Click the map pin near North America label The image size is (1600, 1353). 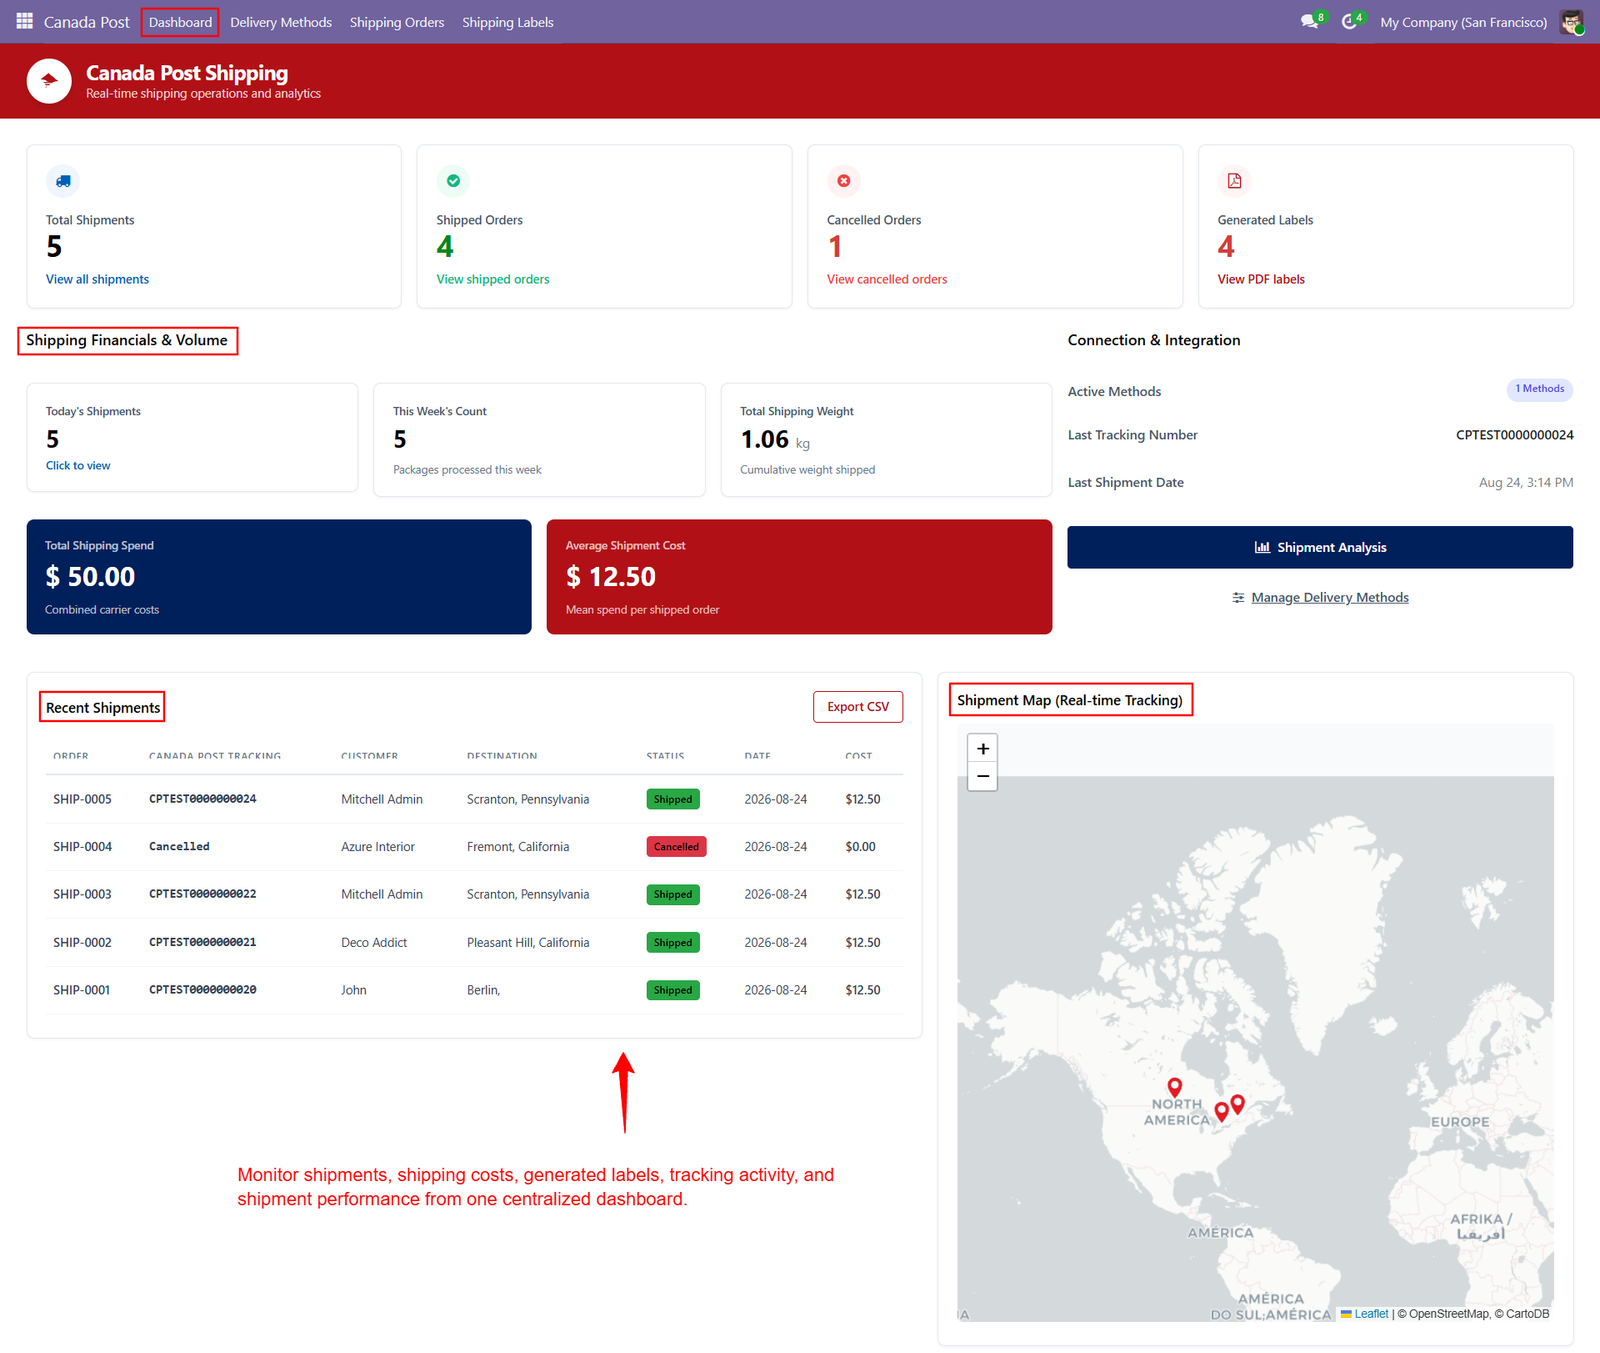click(x=1175, y=1087)
